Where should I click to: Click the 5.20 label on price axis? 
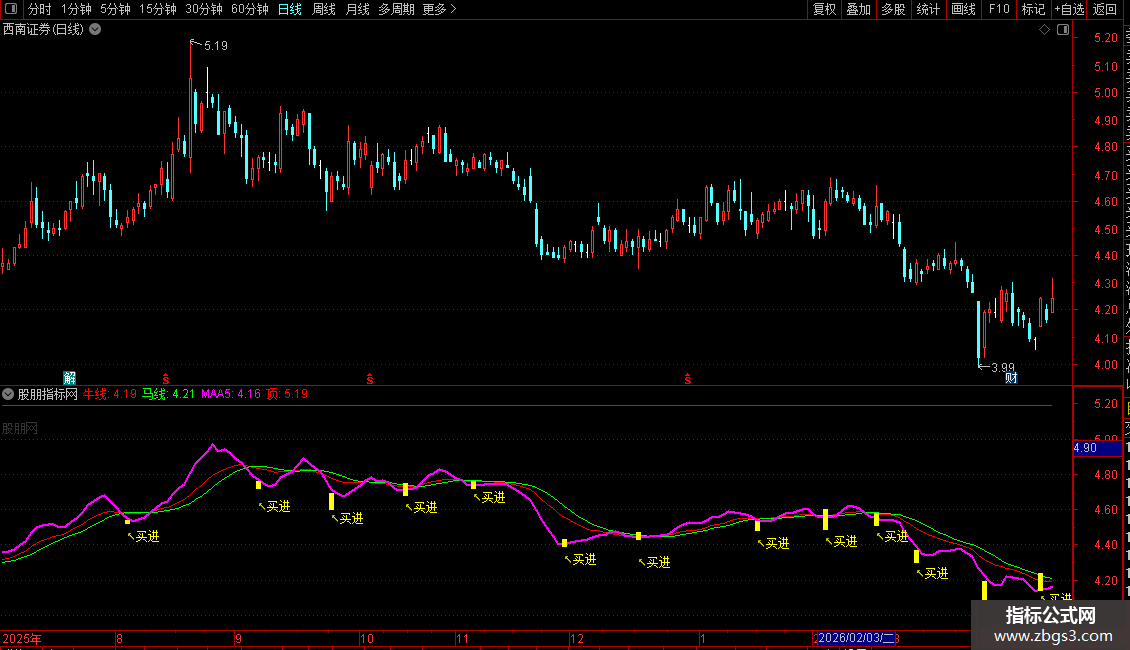tap(1105, 37)
